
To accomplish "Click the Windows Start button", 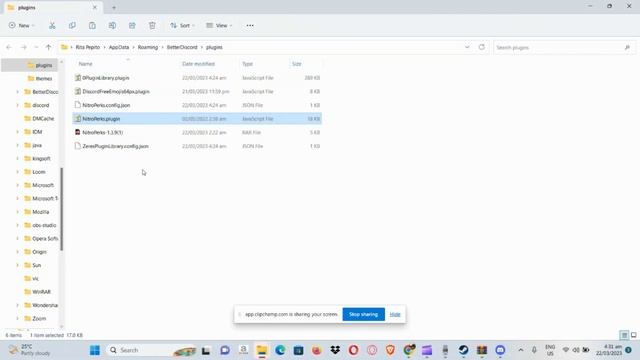I will click(x=95, y=350).
